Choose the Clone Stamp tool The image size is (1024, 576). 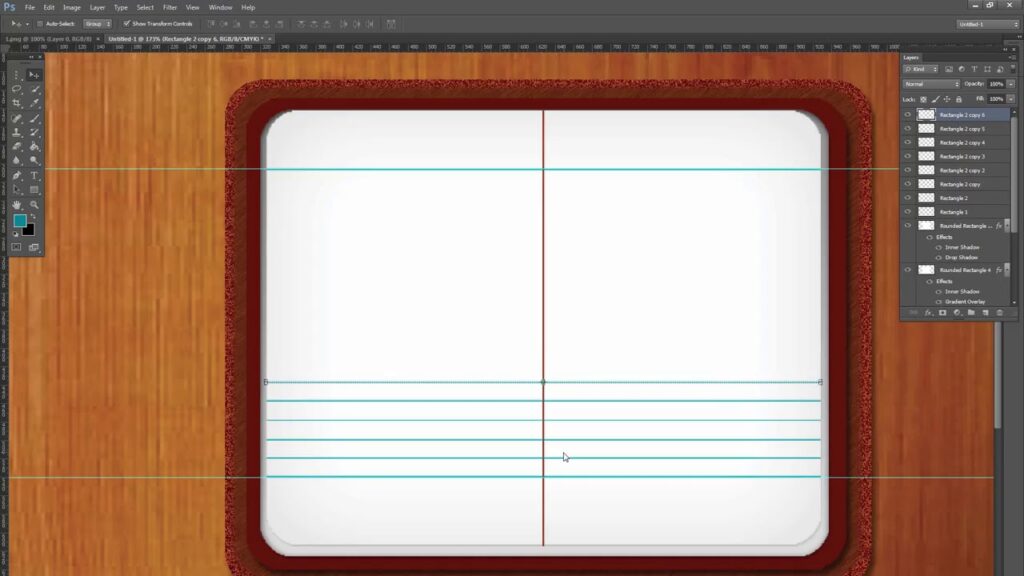pos(17,134)
